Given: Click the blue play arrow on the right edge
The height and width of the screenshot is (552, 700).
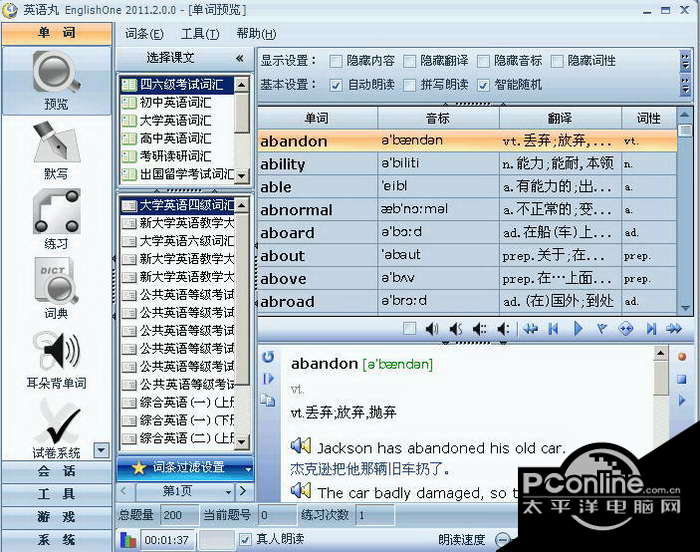Looking at the screenshot, I should tap(682, 400).
